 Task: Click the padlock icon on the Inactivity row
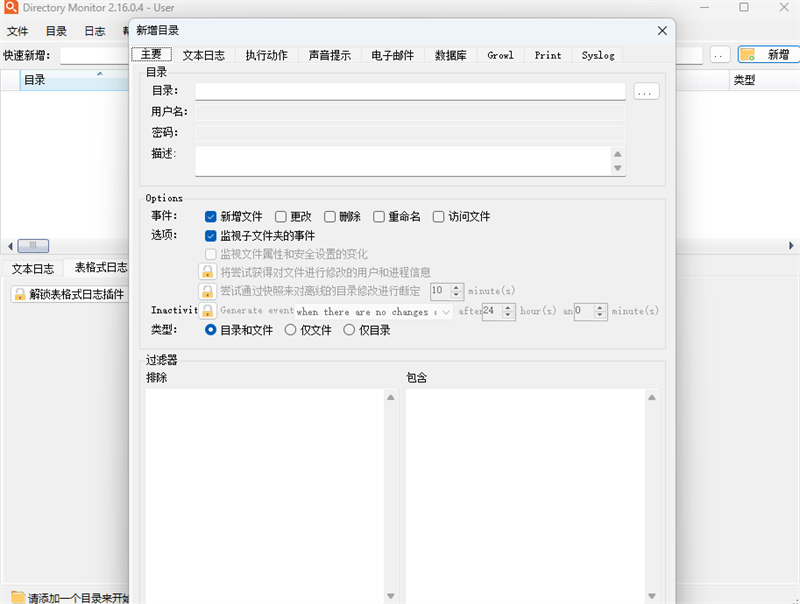pos(207,311)
